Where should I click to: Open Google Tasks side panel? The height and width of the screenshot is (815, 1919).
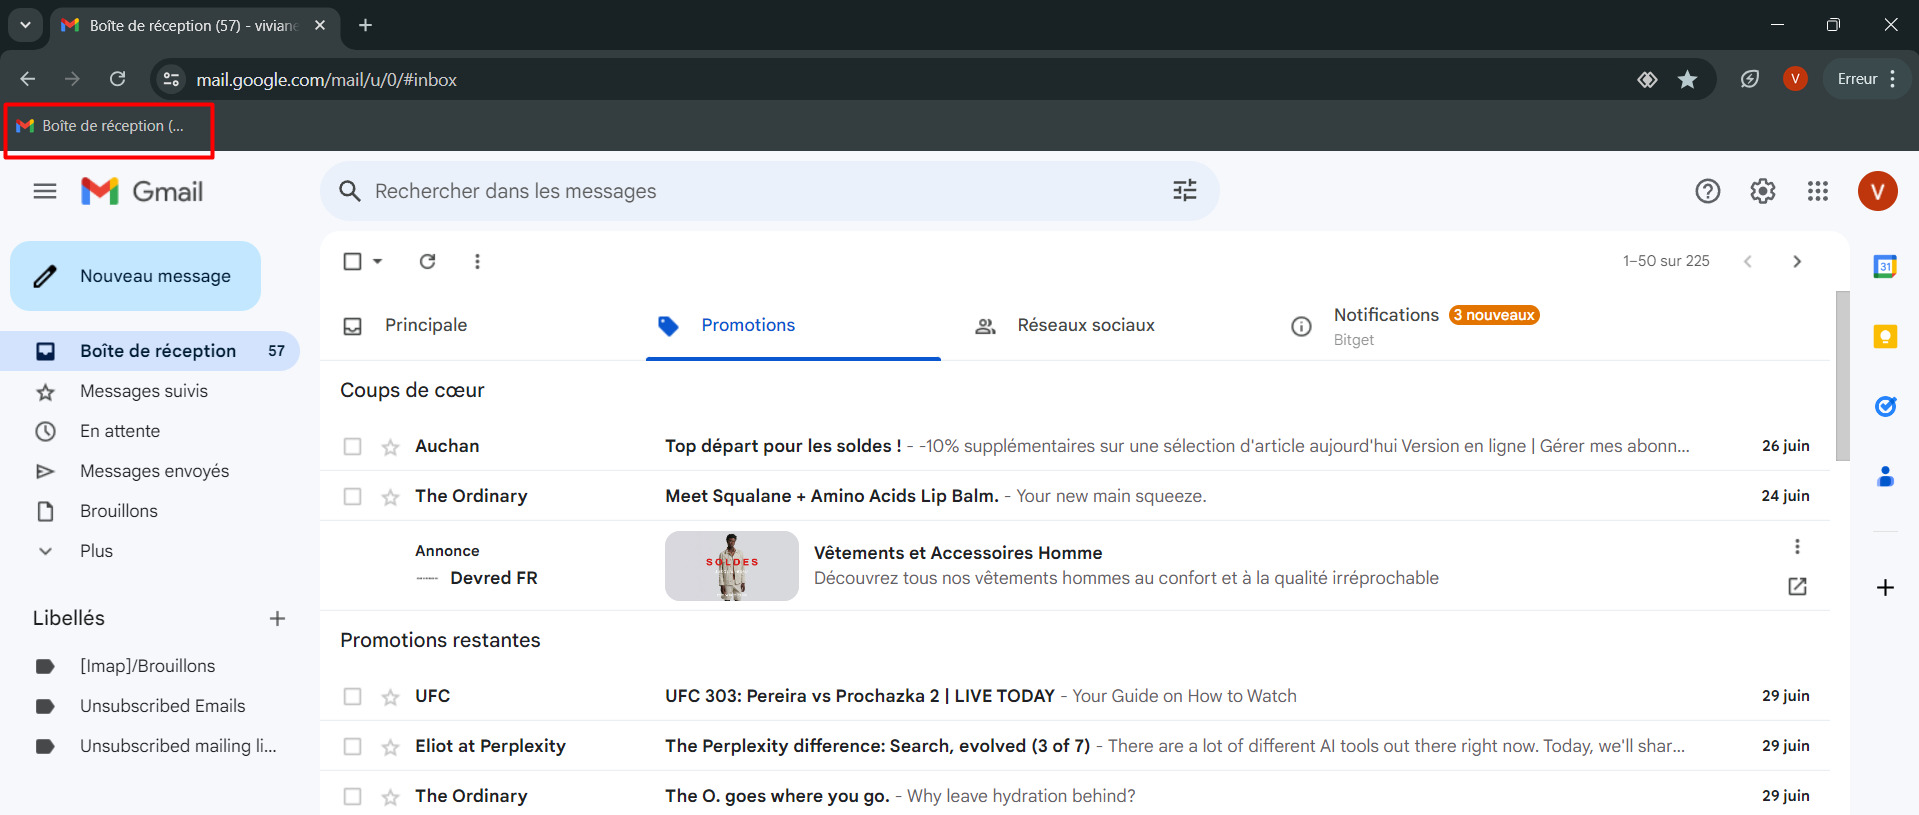(1885, 406)
